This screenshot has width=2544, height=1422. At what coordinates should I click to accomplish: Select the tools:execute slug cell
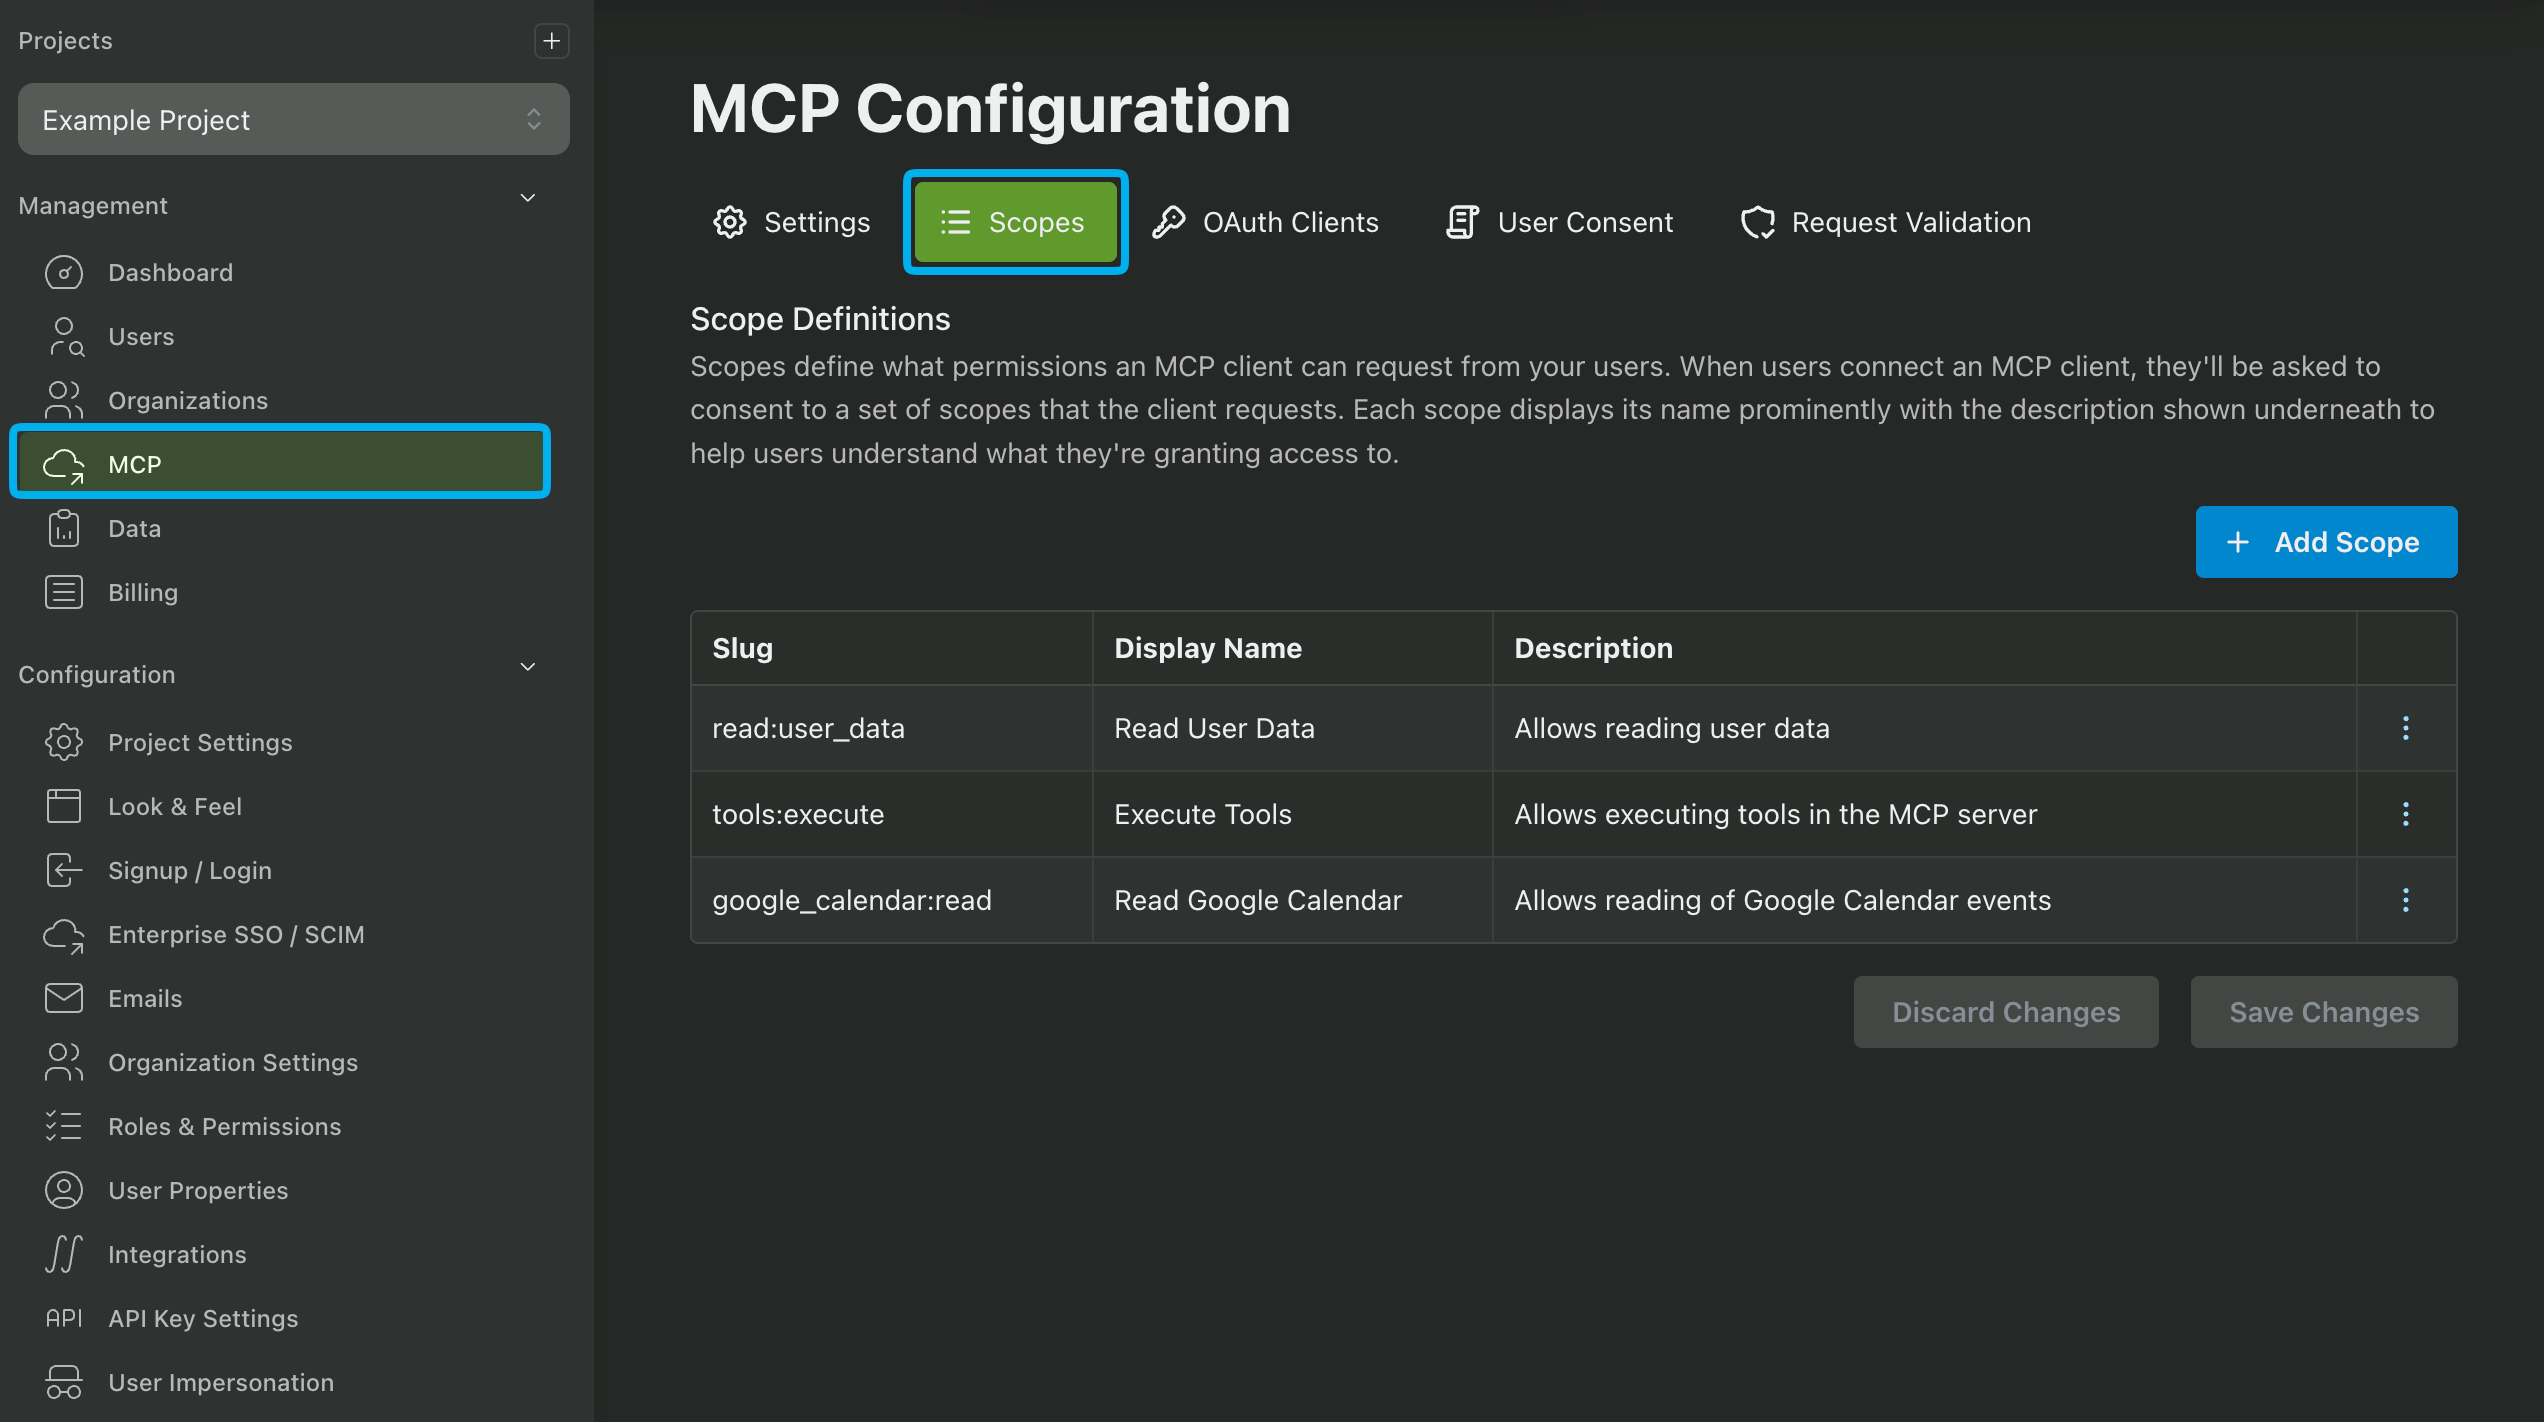tap(798, 814)
